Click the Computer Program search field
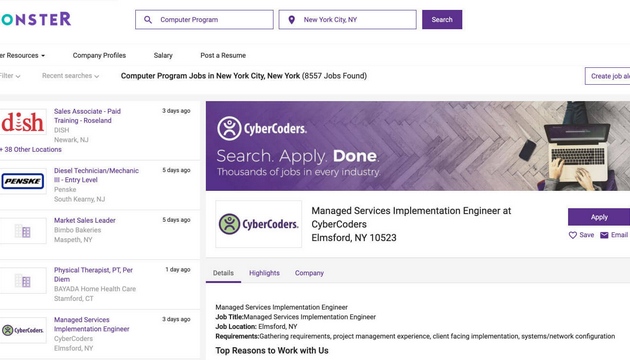Image resolution: width=630 pixels, height=360 pixels. 204,20
